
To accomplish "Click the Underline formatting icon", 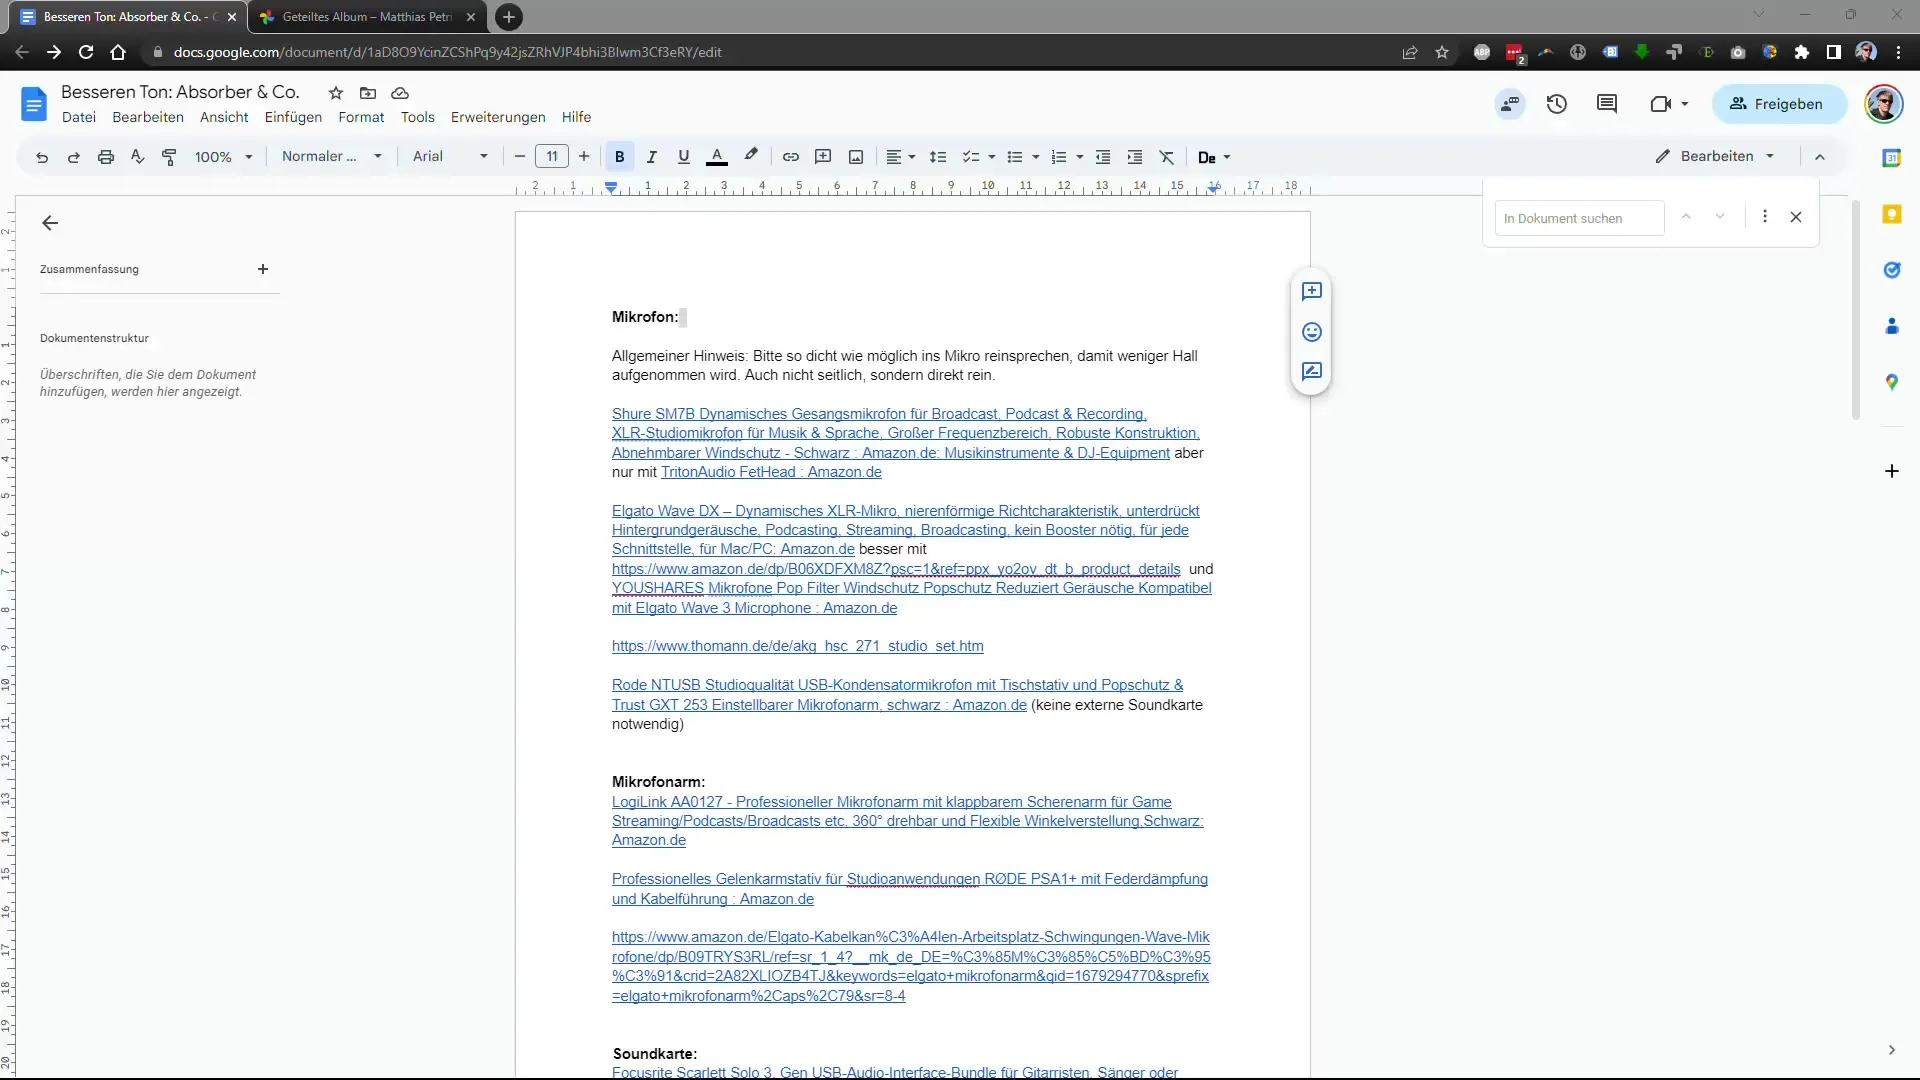I will click(x=683, y=157).
